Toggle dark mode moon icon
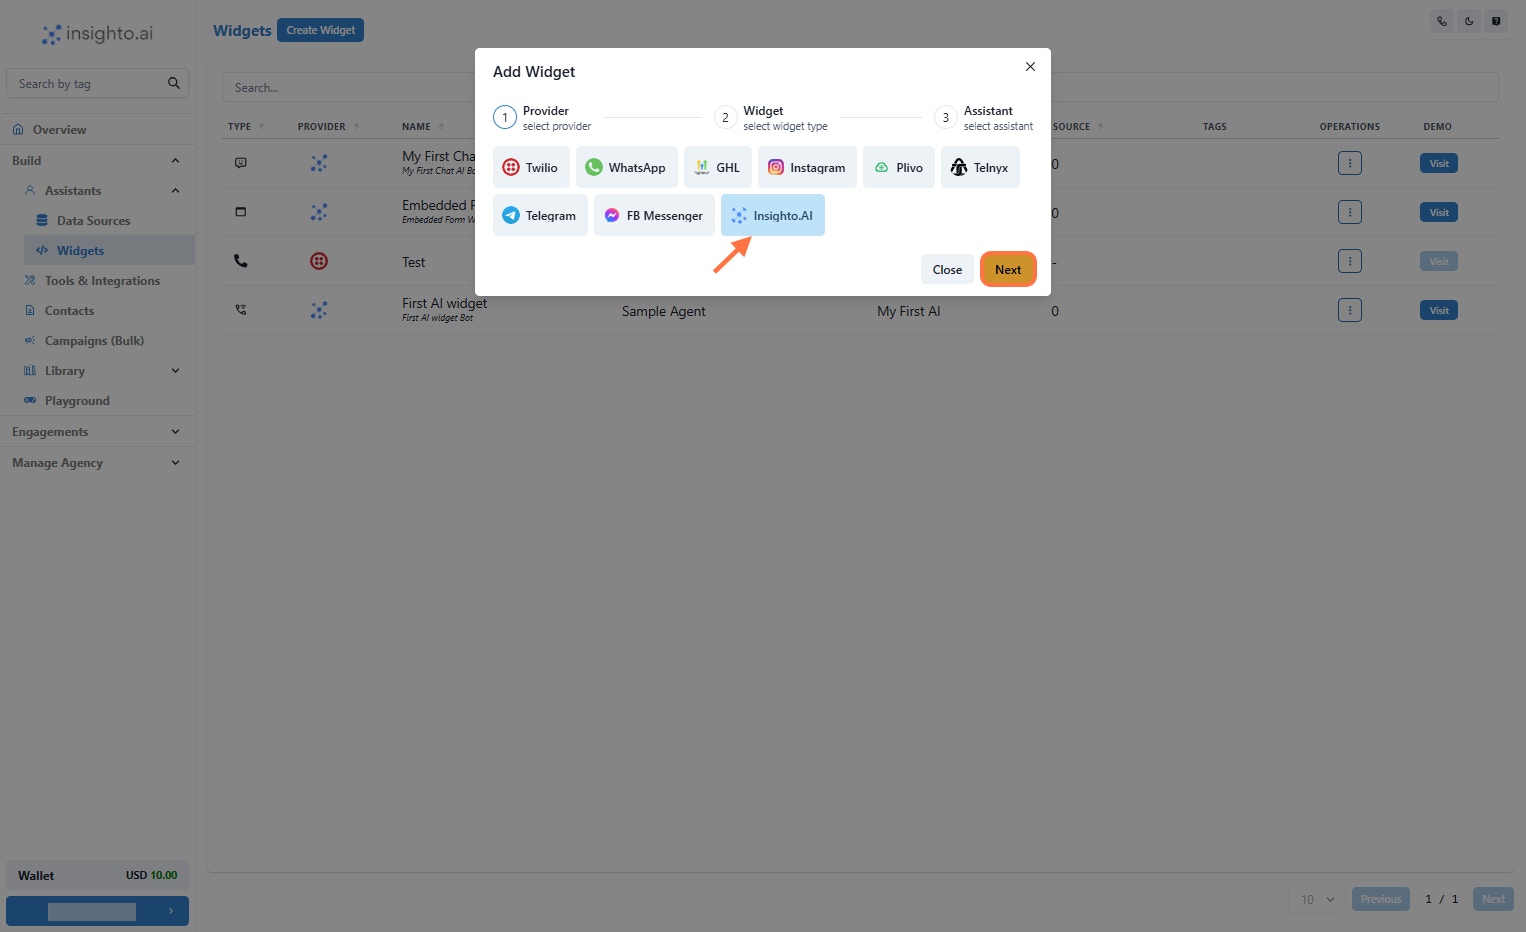Viewport: 1526px width, 932px height. pos(1469,21)
